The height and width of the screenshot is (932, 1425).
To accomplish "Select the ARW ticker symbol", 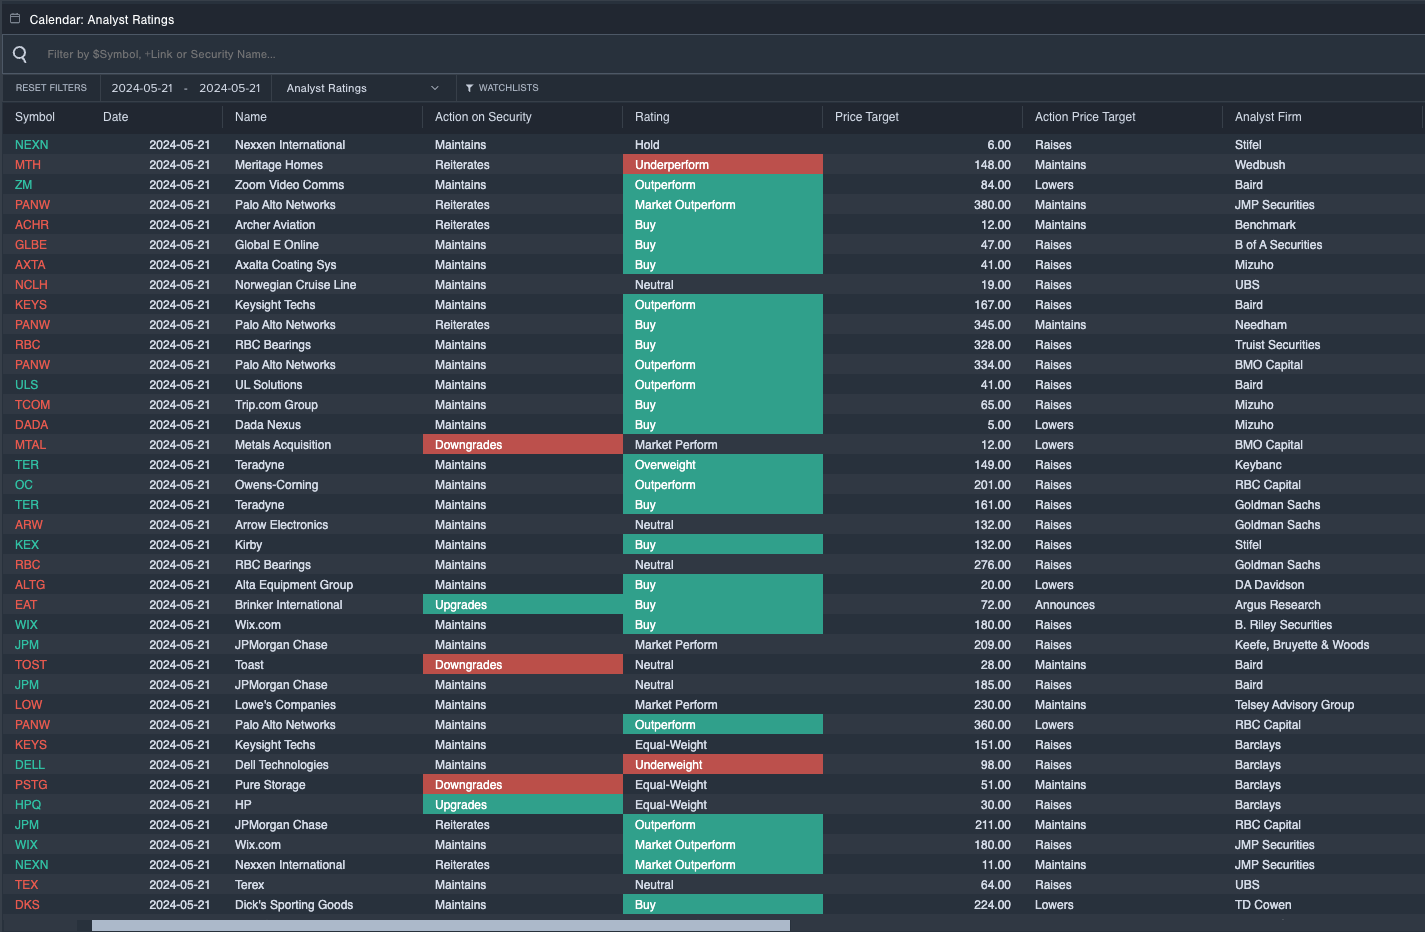I will point(29,525).
